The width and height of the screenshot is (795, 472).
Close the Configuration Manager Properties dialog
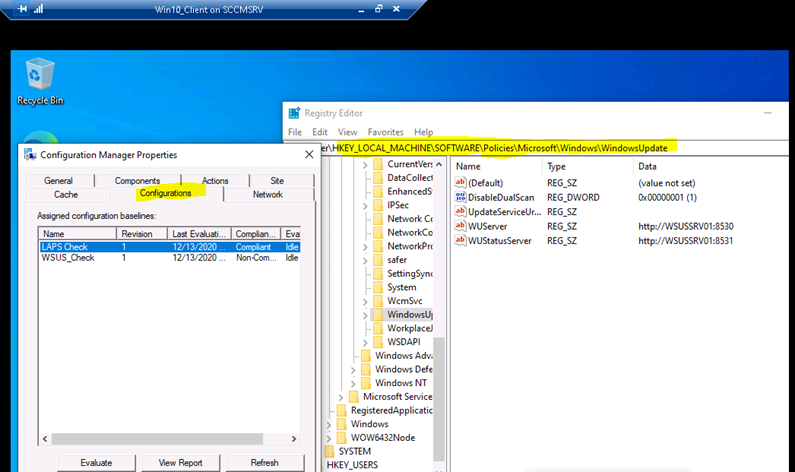tap(309, 155)
